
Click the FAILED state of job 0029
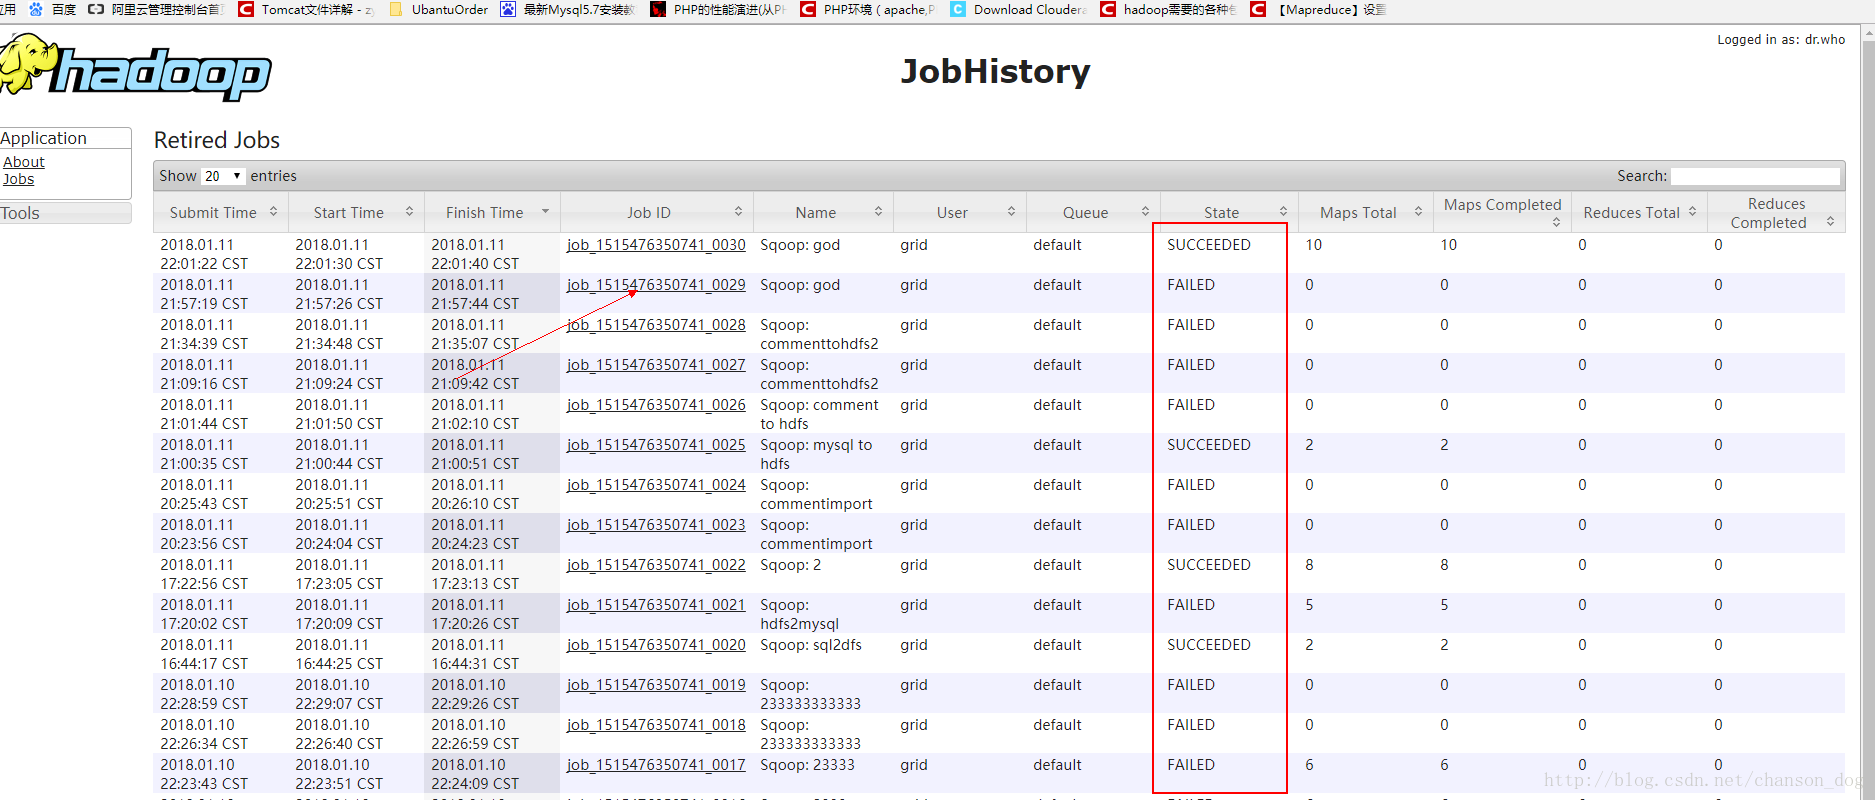[1191, 285]
